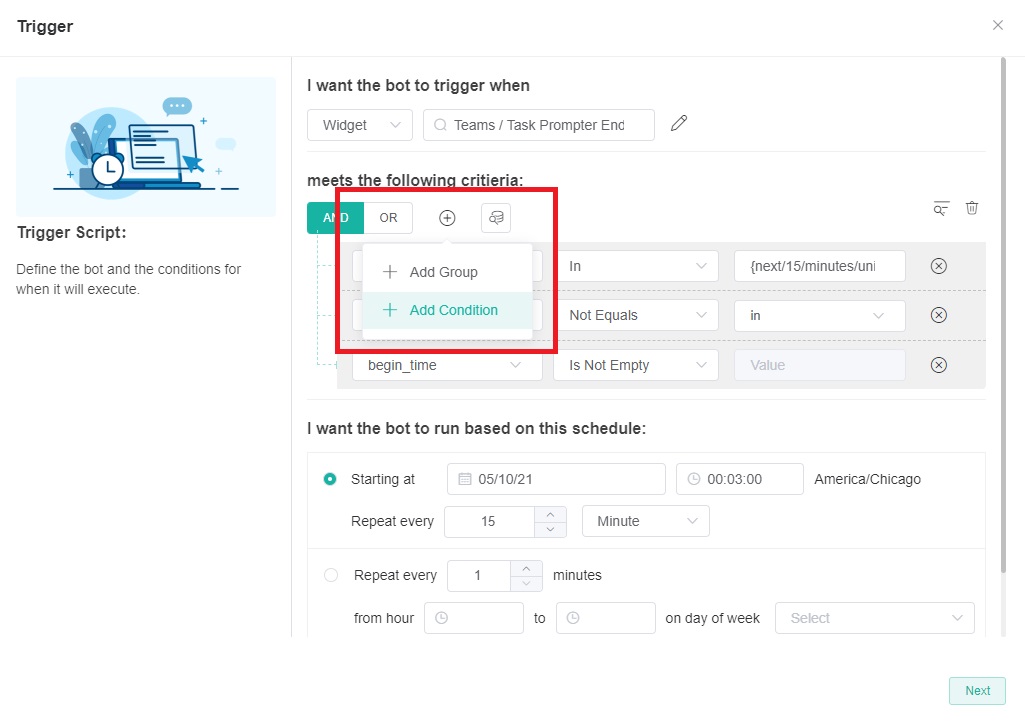
Task: Select the Repeat every minutes radio button
Action: click(x=331, y=575)
